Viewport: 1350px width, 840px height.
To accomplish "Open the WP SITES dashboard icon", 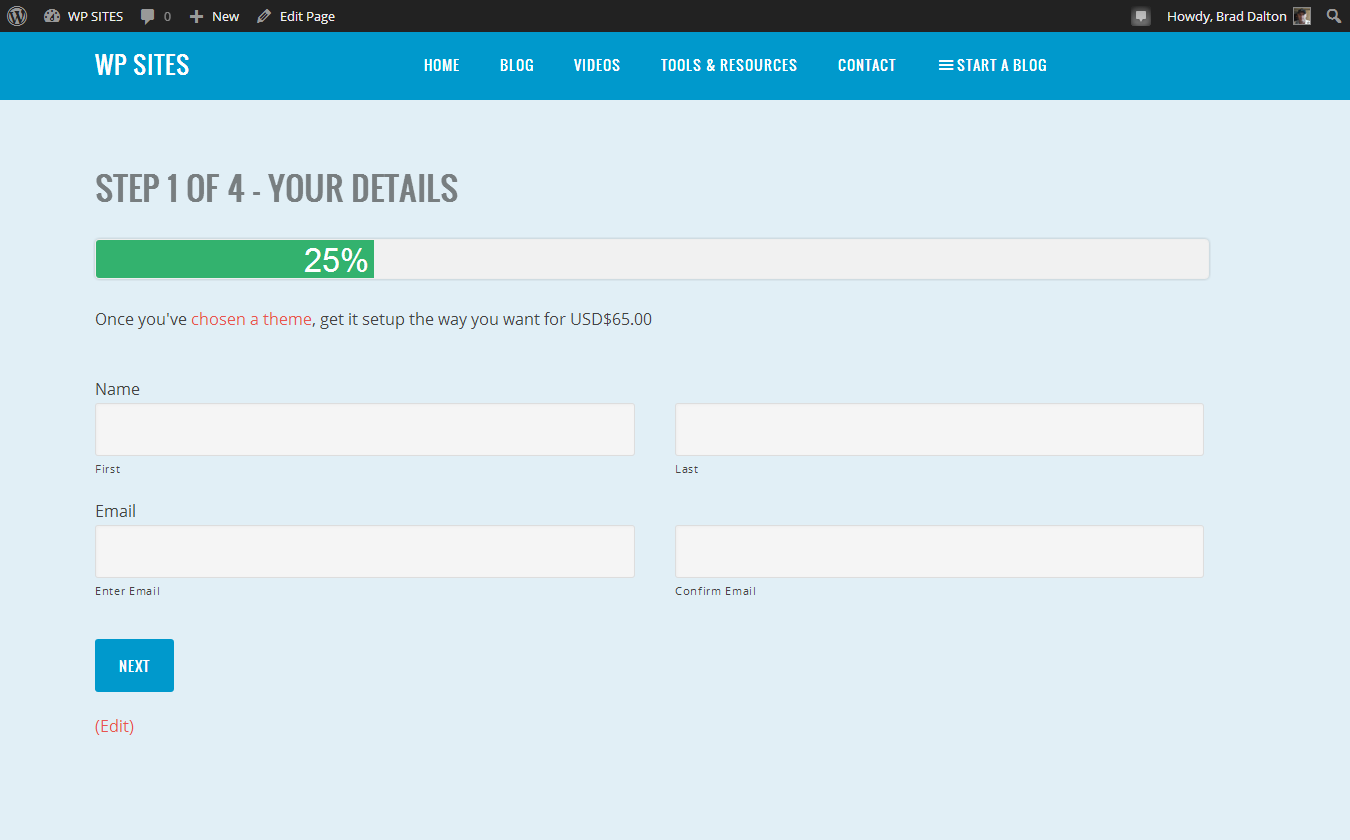I will (52, 16).
